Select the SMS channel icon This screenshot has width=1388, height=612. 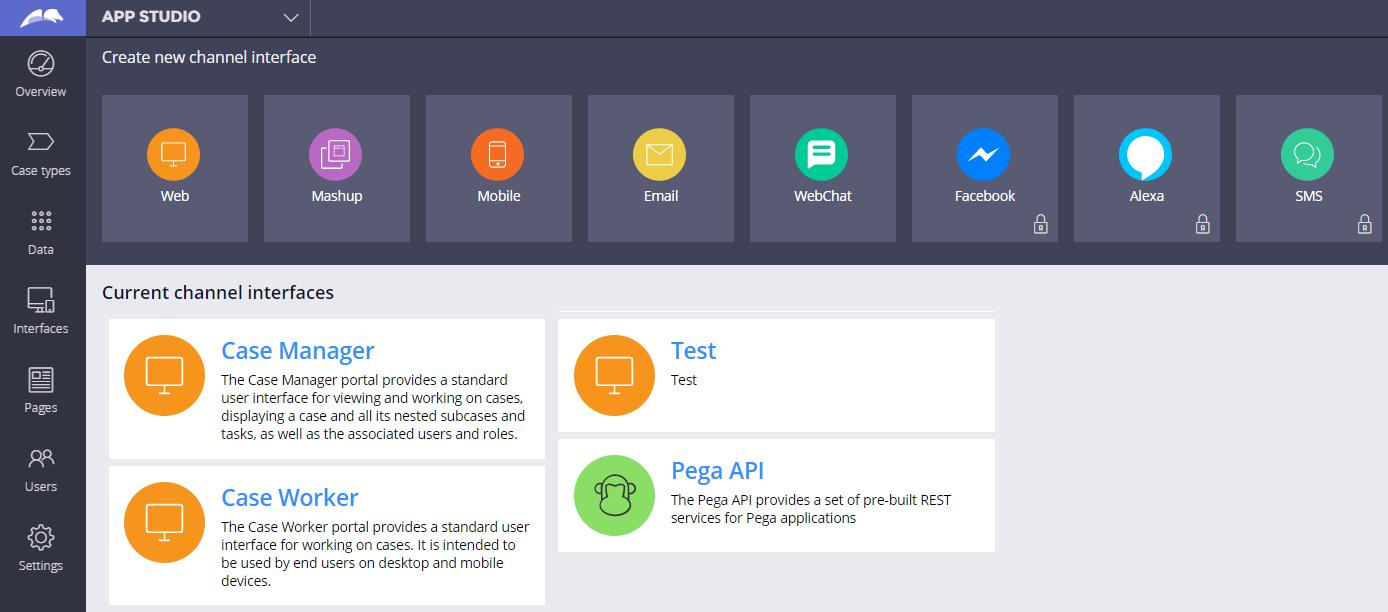coord(1308,155)
